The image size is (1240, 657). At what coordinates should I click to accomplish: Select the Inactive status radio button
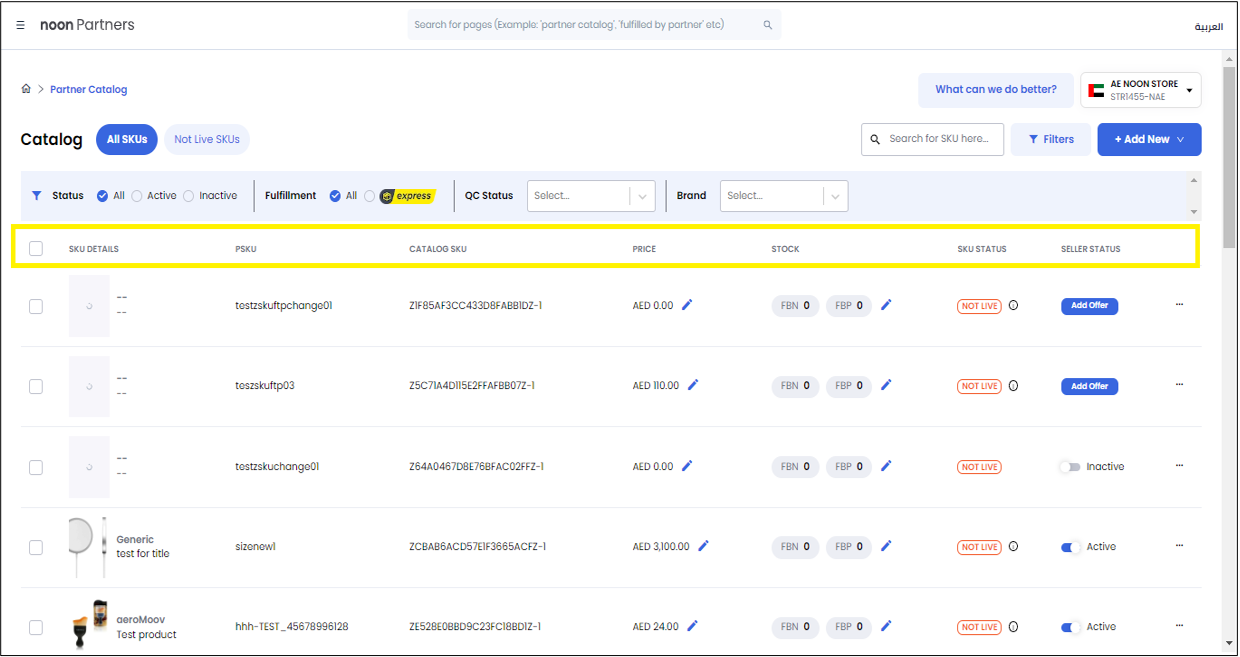point(188,196)
